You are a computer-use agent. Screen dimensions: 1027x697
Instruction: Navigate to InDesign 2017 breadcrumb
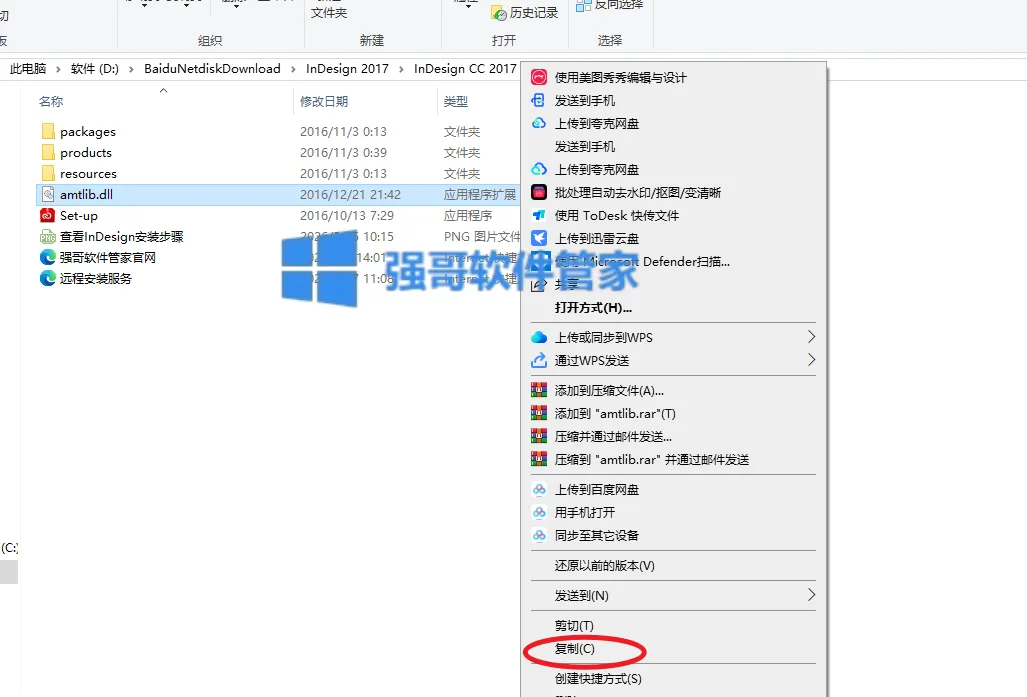pos(347,69)
